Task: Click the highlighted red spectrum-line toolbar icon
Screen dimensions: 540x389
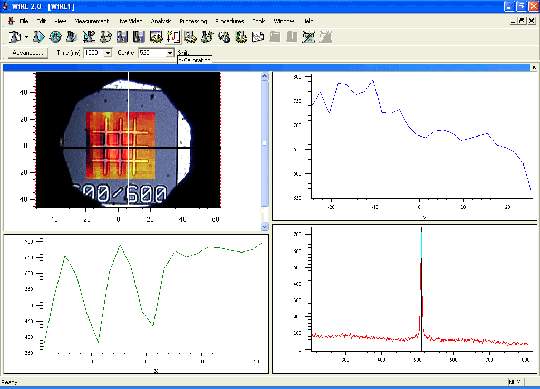Action: pyautogui.click(x=173, y=36)
